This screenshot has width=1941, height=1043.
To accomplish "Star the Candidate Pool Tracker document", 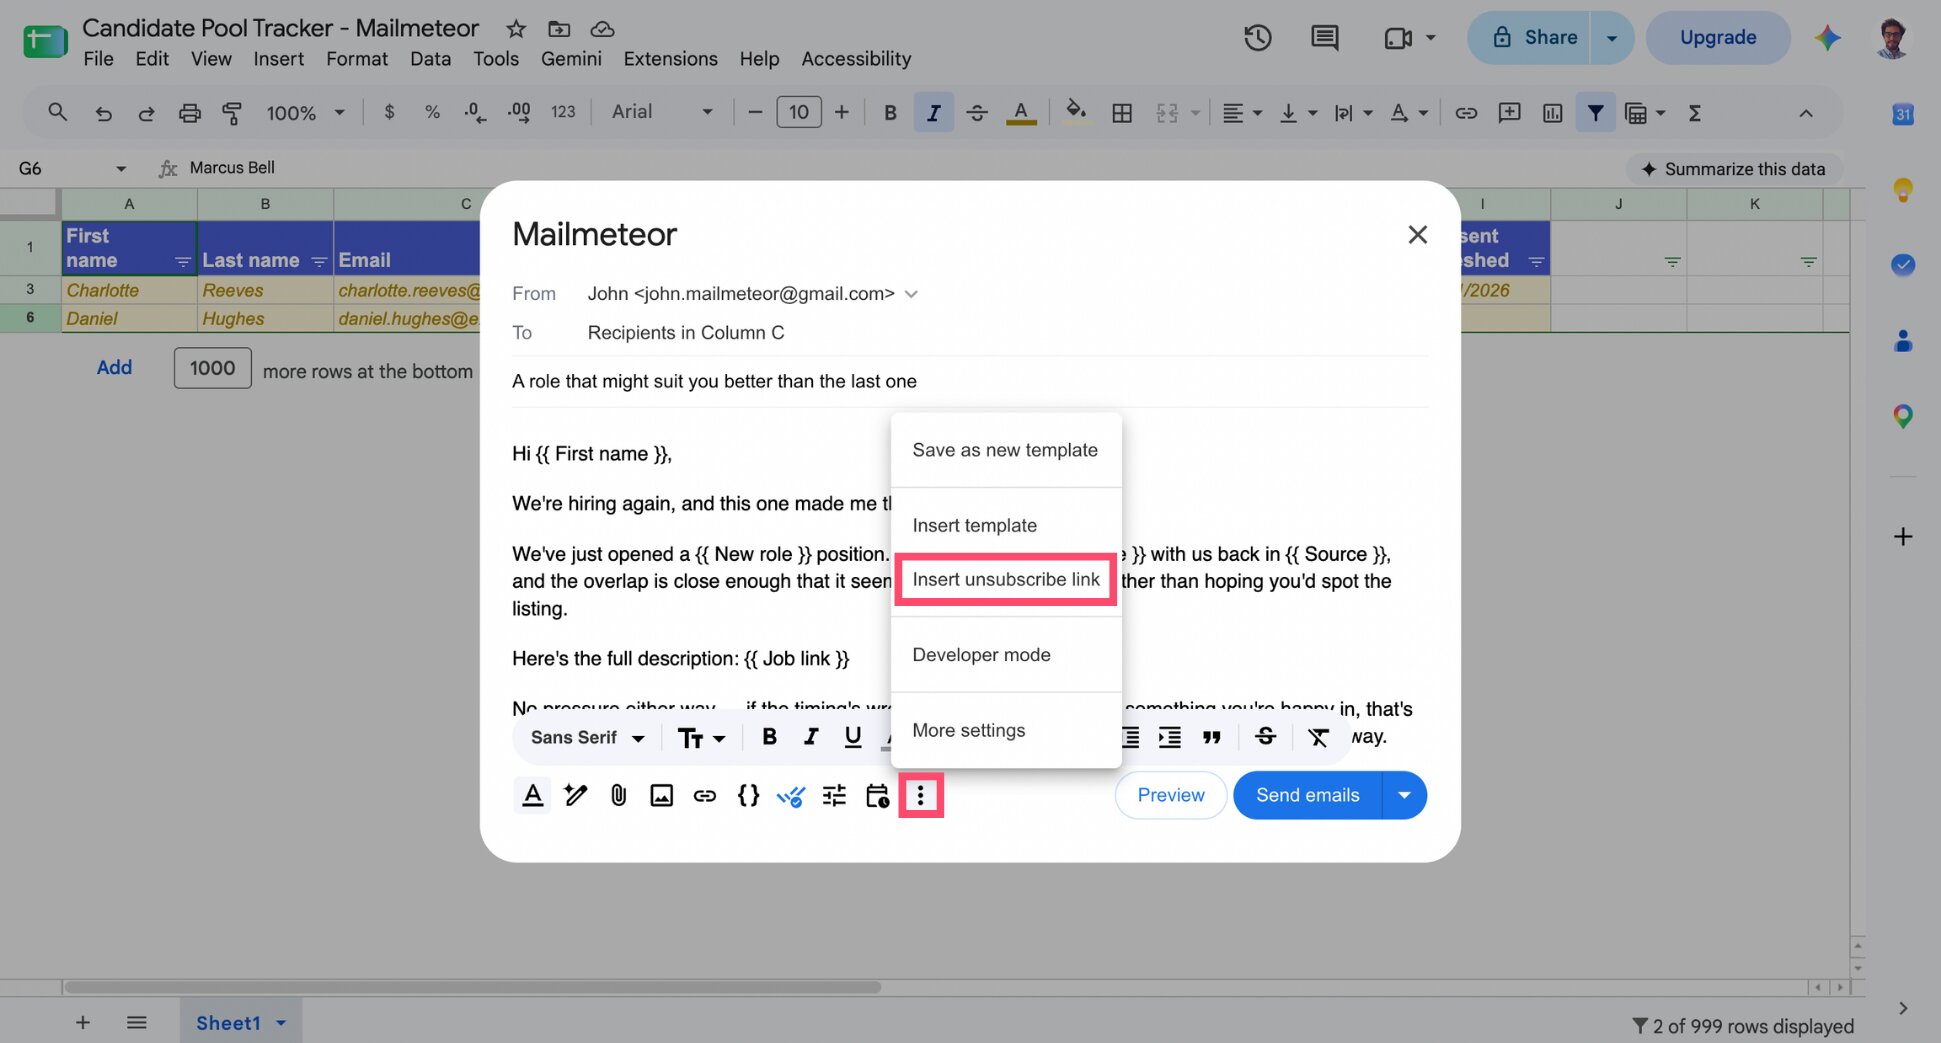I will [515, 28].
